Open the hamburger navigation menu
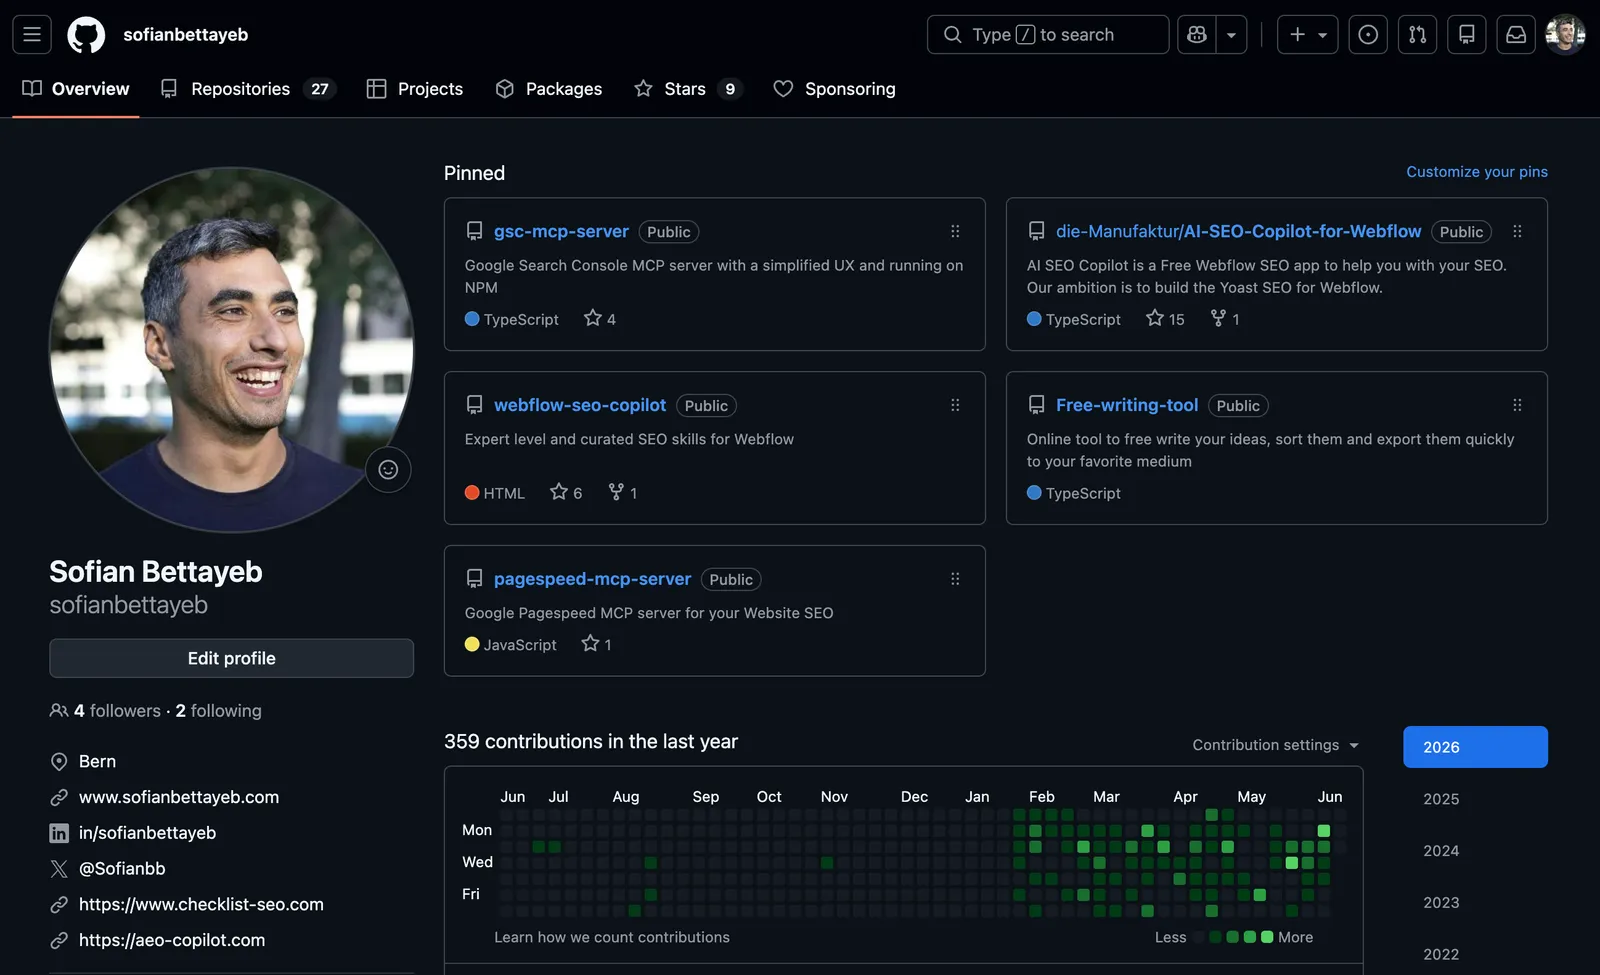This screenshot has width=1600, height=975. (32, 35)
